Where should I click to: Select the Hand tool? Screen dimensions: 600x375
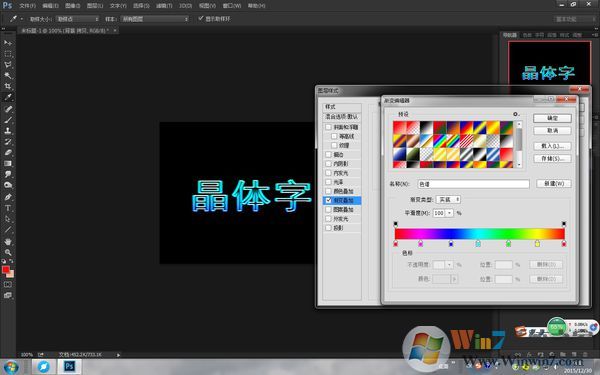click(x=8, y=241)
